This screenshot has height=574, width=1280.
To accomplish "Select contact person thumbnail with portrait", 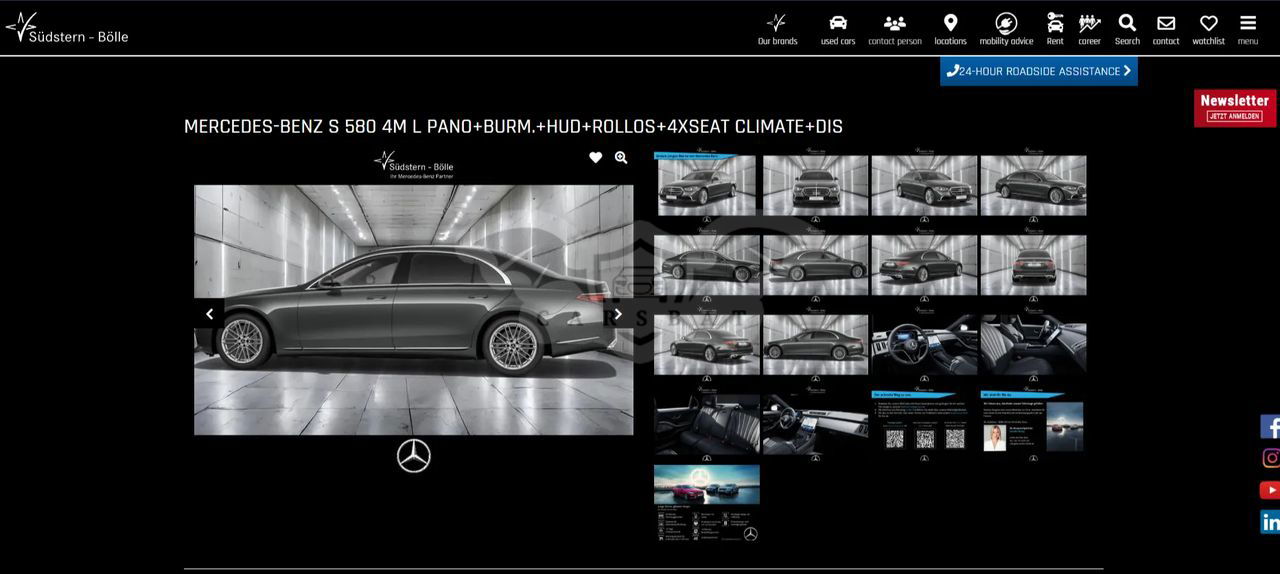I will (1033, 424).
